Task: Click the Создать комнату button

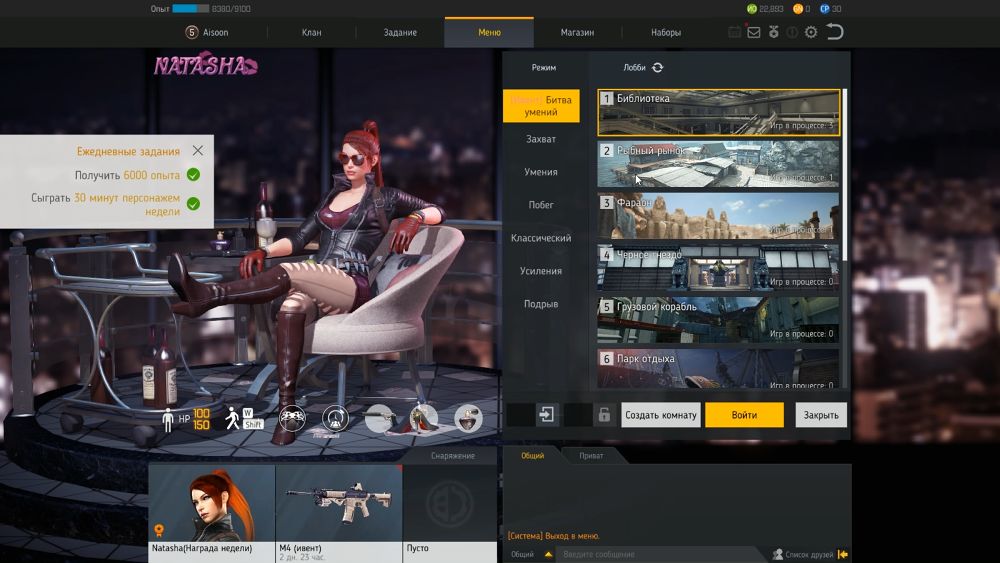Action: tap(660, 415)
